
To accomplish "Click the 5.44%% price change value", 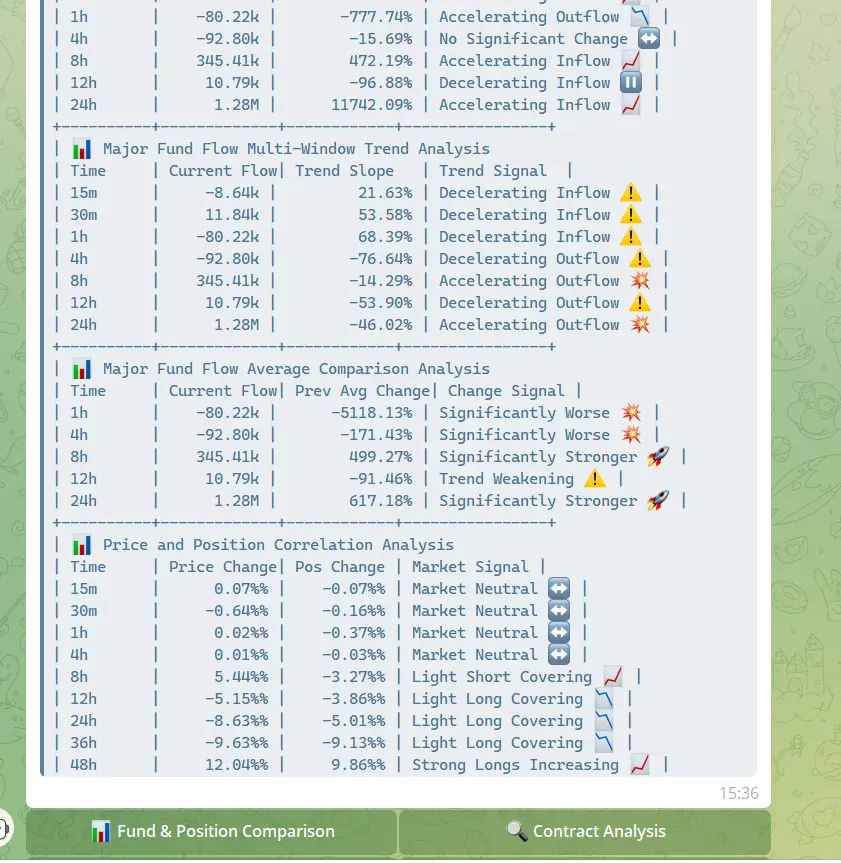I will 241,677.
